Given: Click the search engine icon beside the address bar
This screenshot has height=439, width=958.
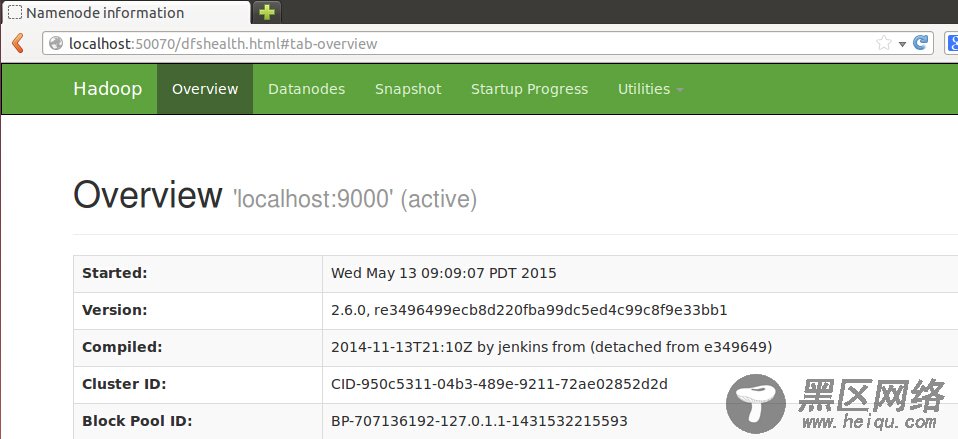Looking at the screenshot, I should 952,43.
